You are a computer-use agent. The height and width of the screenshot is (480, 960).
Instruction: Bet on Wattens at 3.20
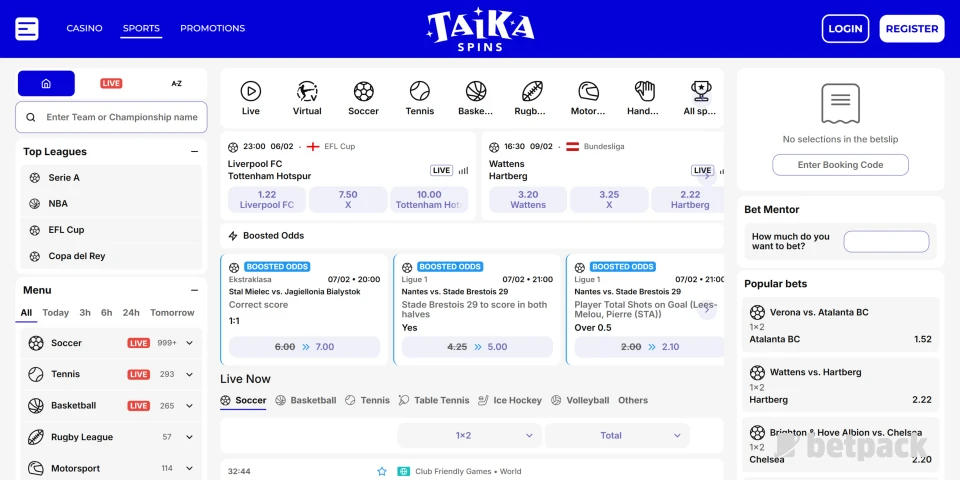pyautogui.click(x=528, y=200)
